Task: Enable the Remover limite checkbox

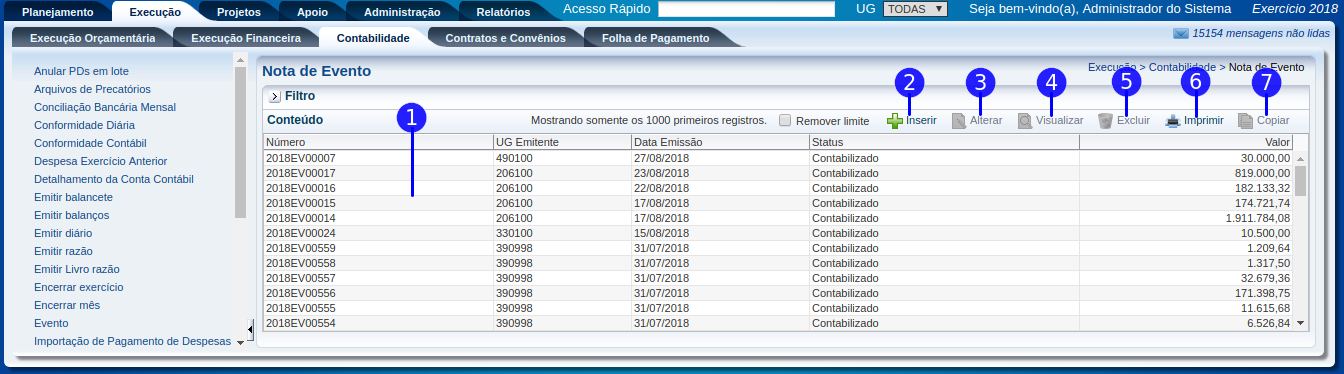Action: pos(785,120)
